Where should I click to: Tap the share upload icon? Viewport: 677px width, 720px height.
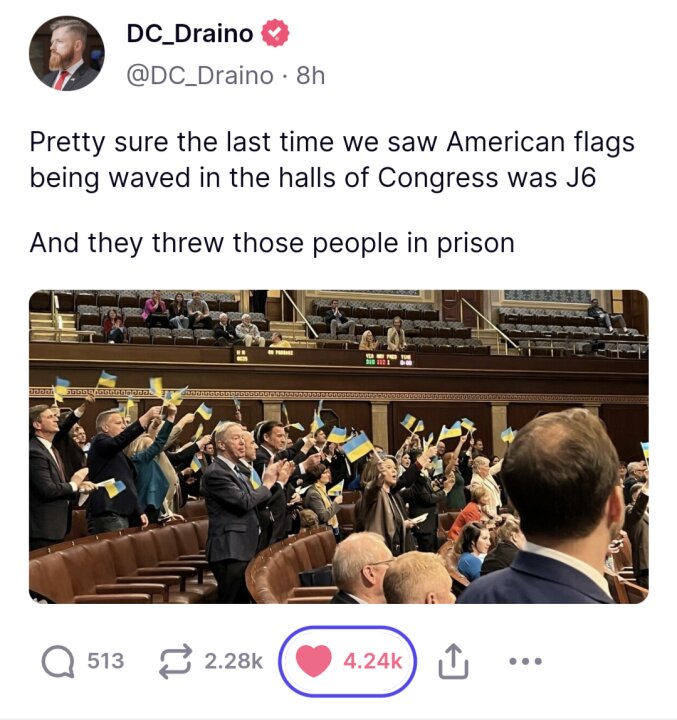point(453,661)
